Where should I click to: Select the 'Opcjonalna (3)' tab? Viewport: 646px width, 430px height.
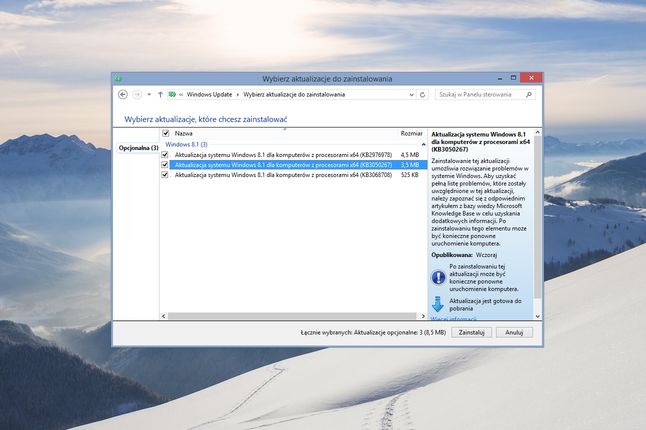138,147
